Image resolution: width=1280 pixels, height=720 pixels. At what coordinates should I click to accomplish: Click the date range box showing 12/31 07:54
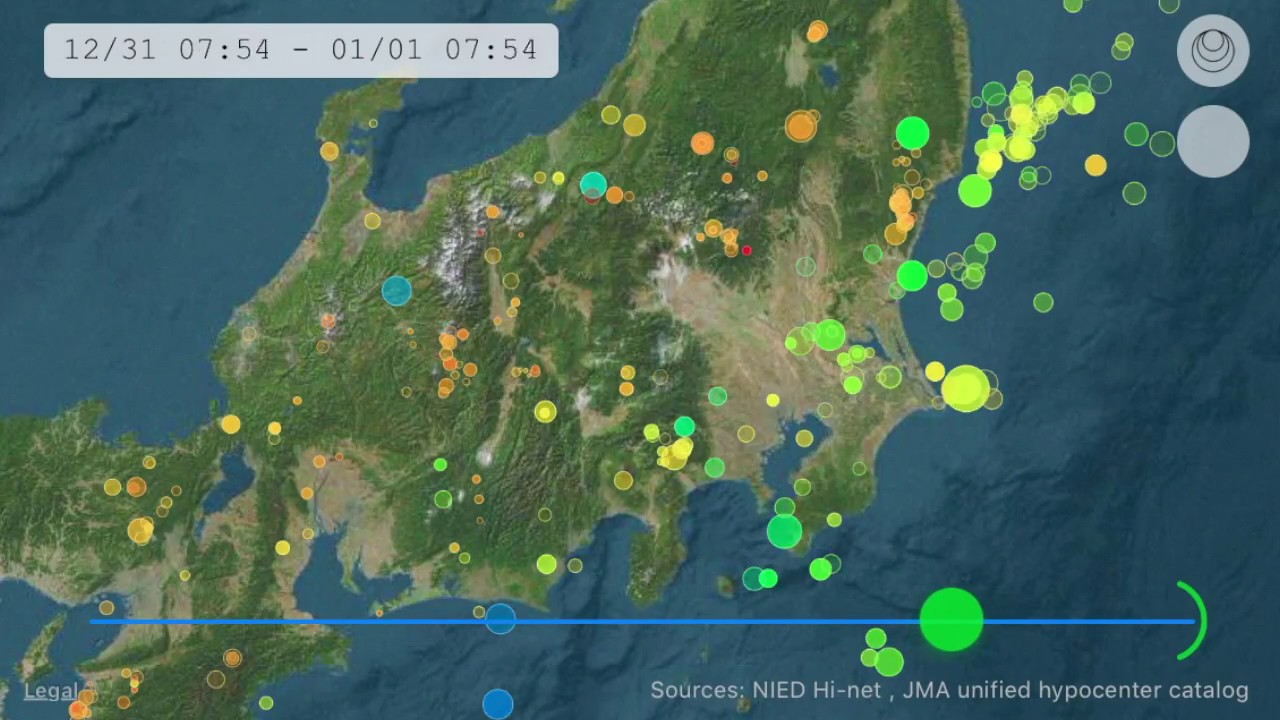[x=301, y=50]
